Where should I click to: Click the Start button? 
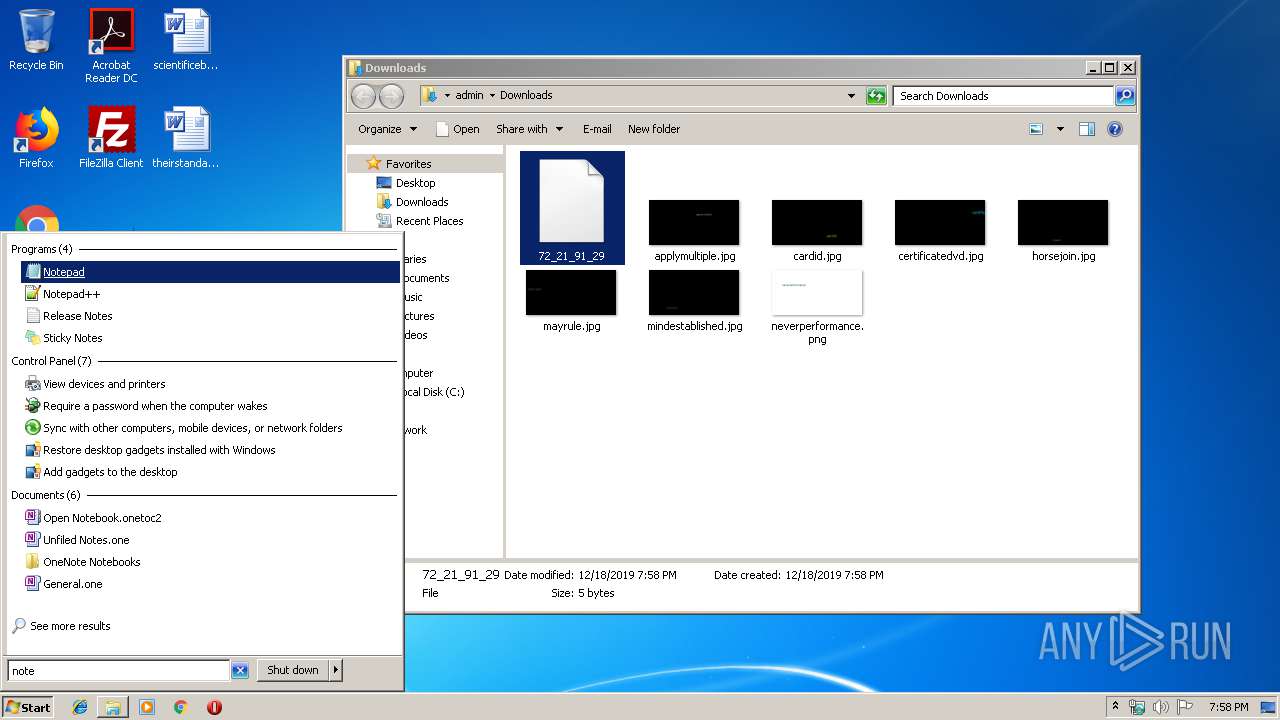28,707
